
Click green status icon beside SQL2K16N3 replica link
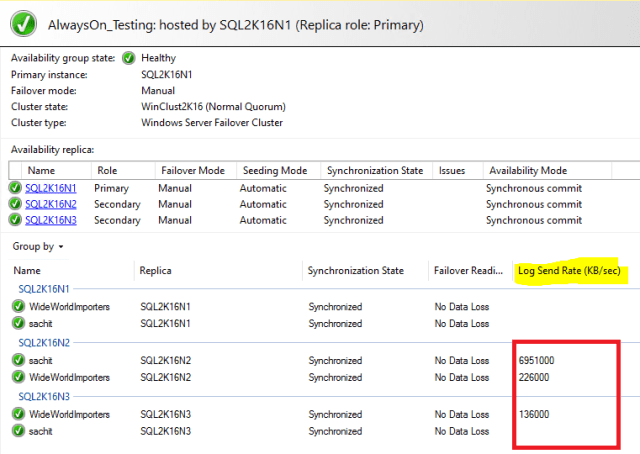pos(15,220)
